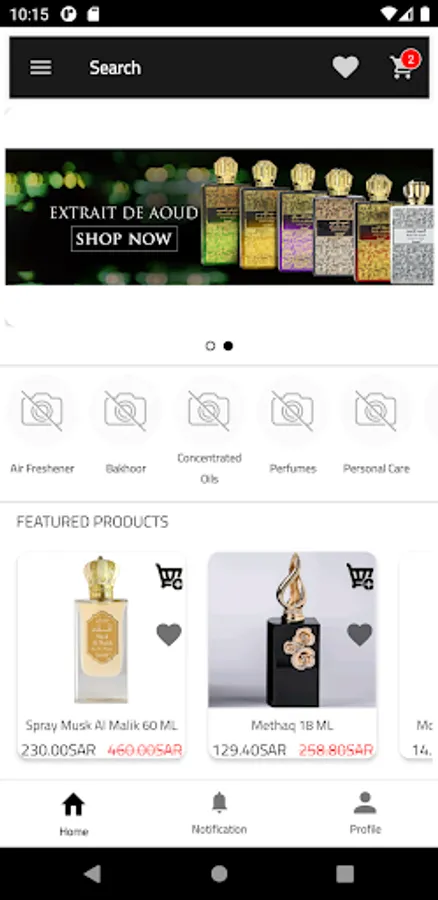Open the hamburger navigation menu

(41, 68)
